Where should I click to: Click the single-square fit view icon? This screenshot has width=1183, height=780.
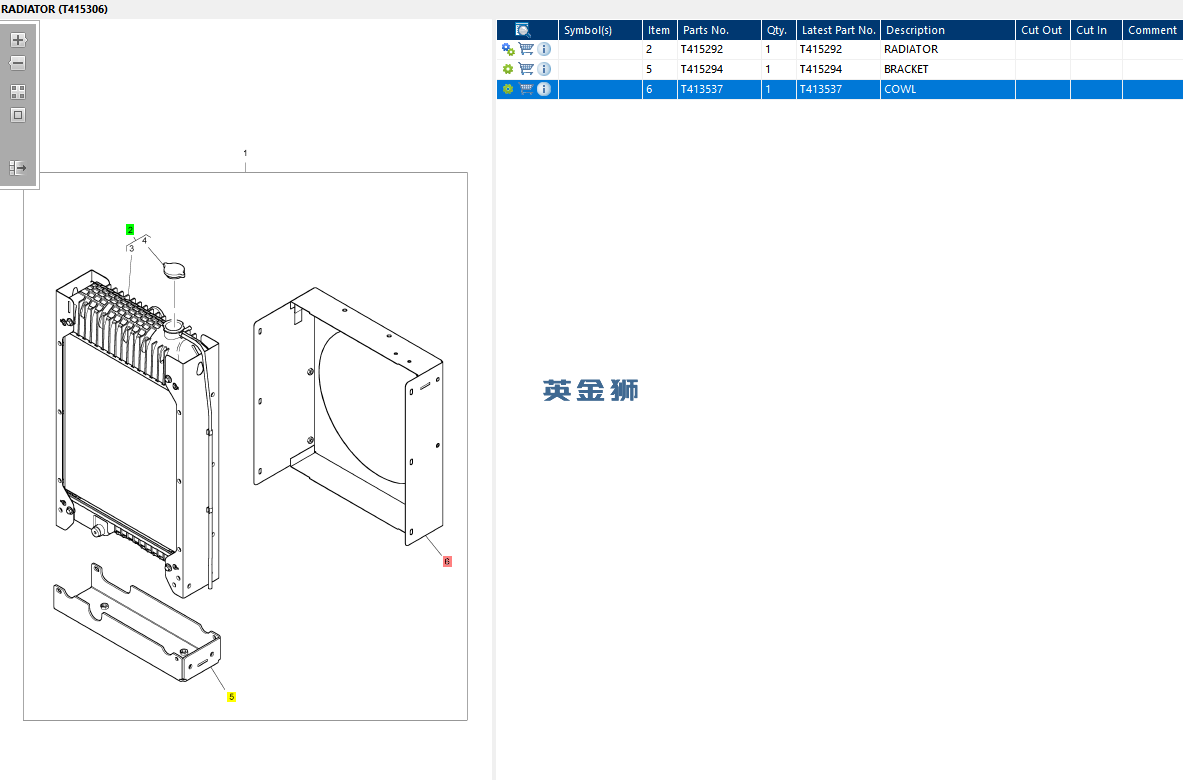18,115
